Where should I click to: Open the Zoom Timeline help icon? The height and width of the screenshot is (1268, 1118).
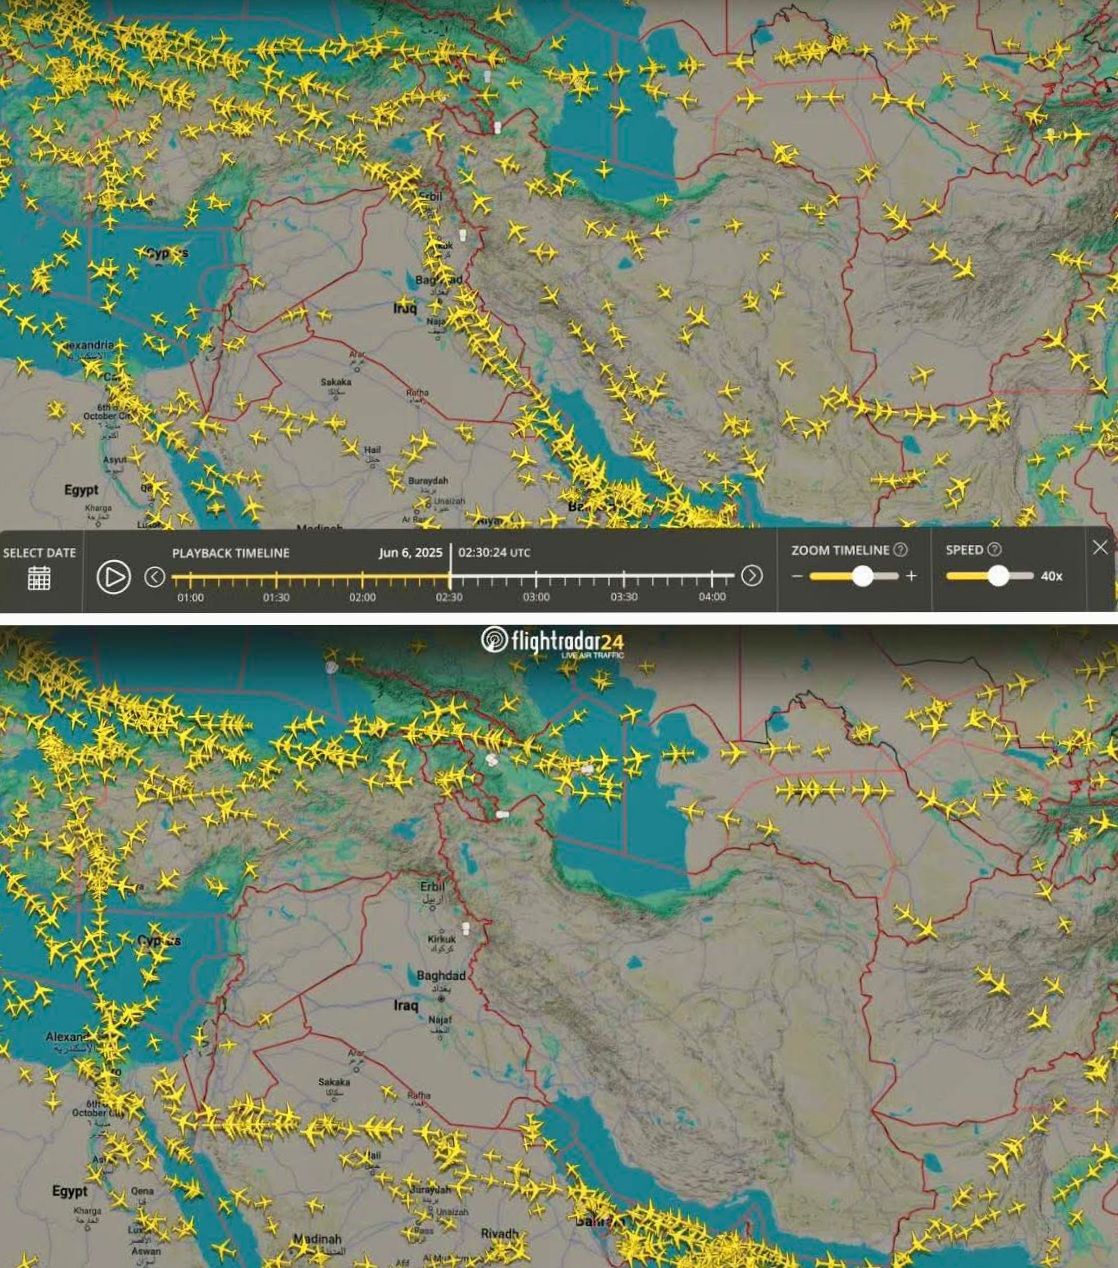900,550
